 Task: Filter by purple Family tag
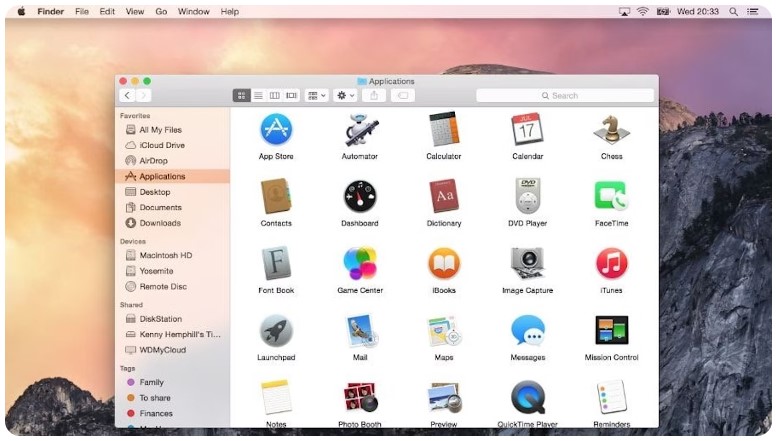point(173,382)
